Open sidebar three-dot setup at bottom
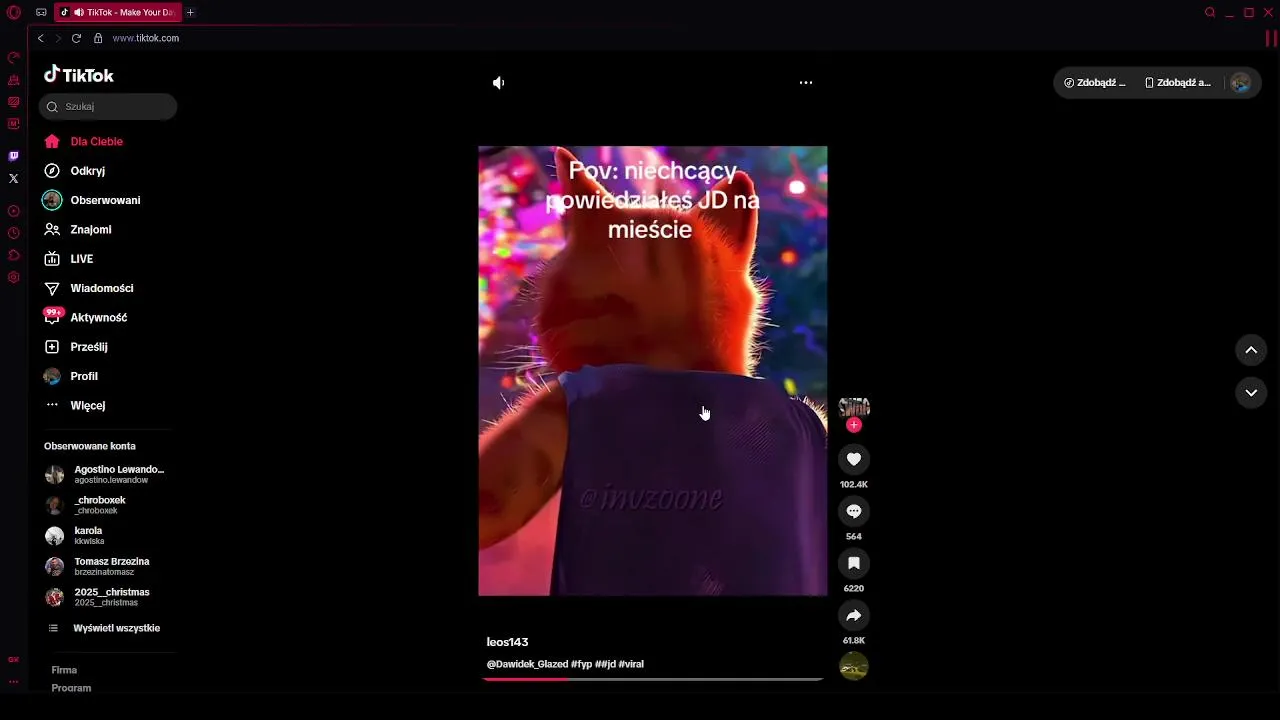1280x720 pixels. pyautogui.click(x=14, y=681)
